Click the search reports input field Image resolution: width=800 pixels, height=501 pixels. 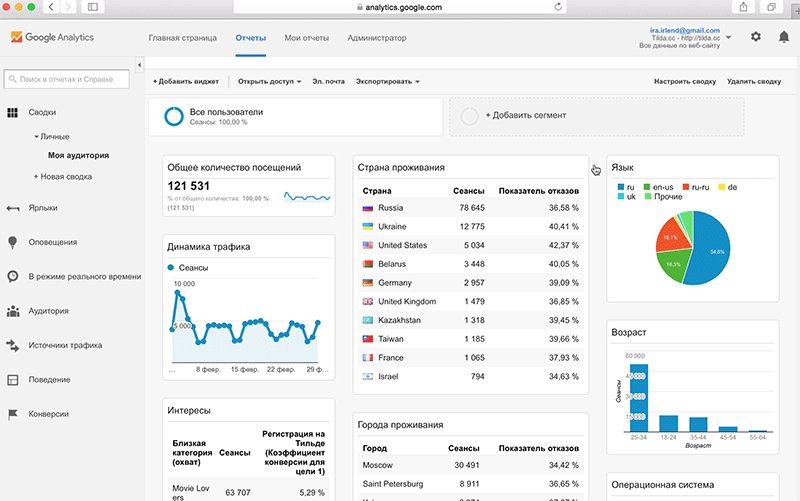[x=72, y=78]
